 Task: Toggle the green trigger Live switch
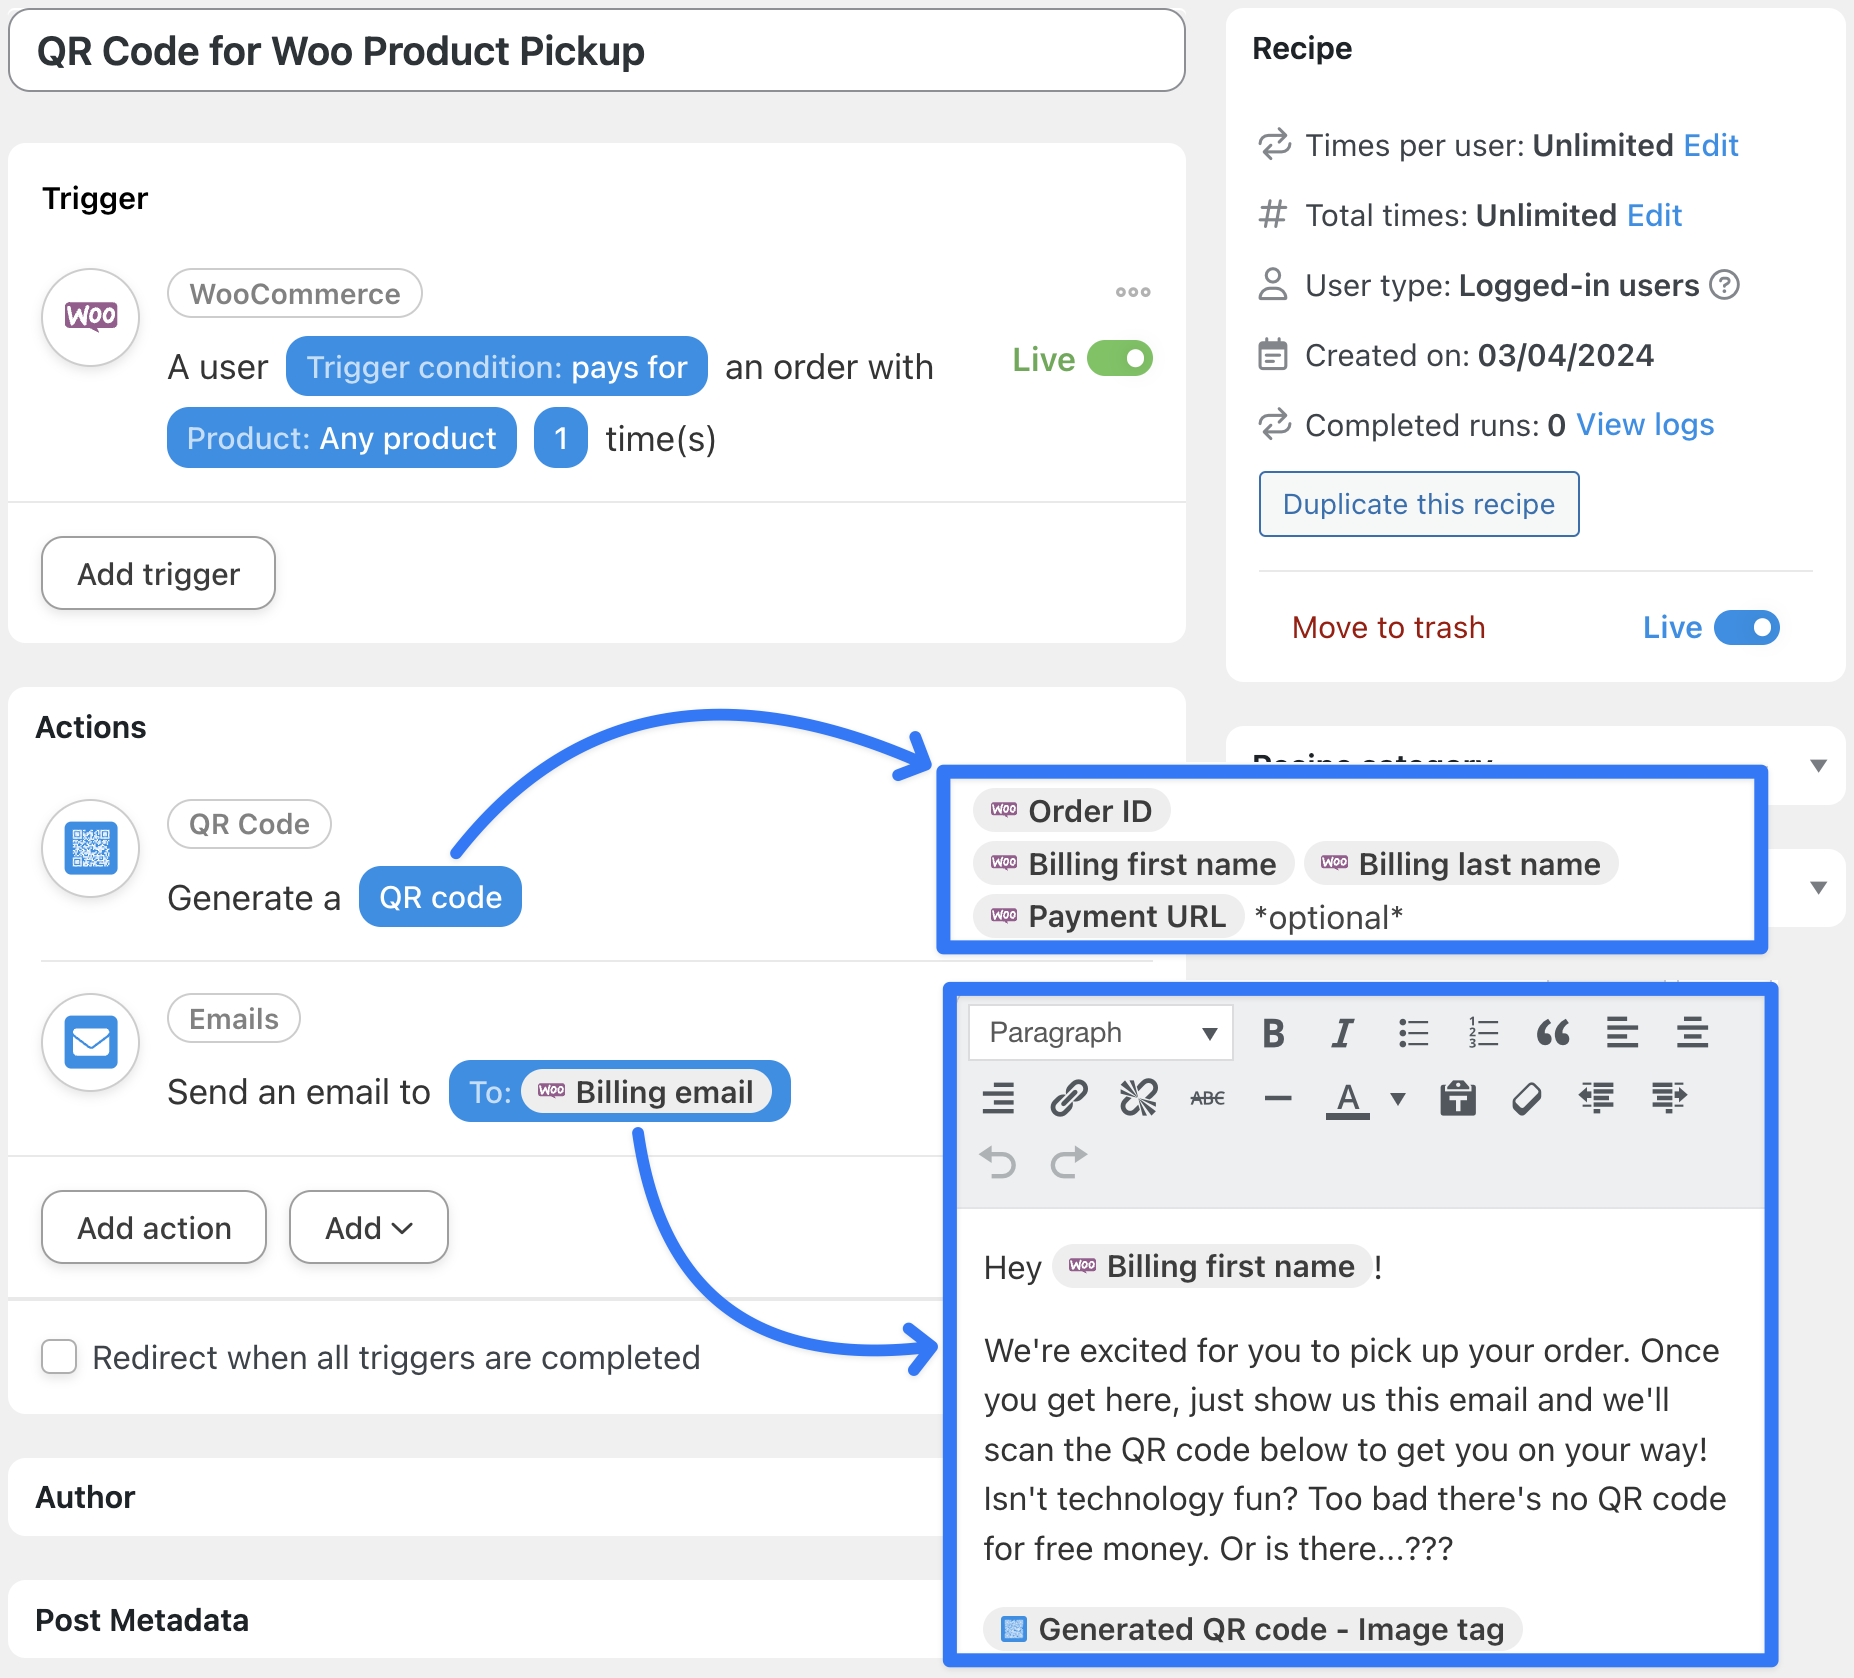[x=1120, y=359]
